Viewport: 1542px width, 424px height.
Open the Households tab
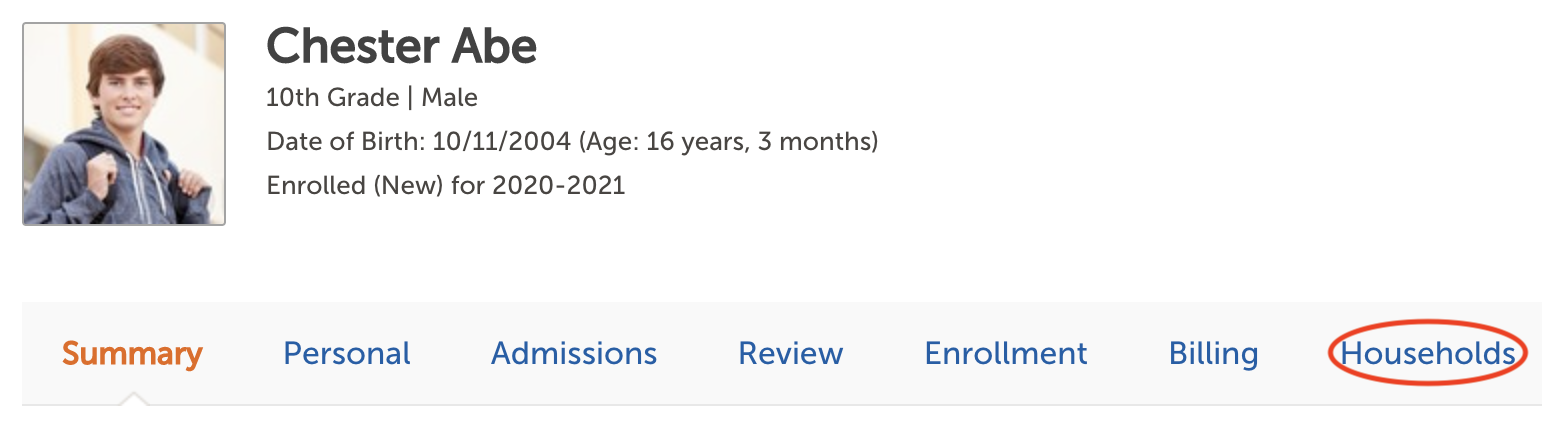(1427, 353)
